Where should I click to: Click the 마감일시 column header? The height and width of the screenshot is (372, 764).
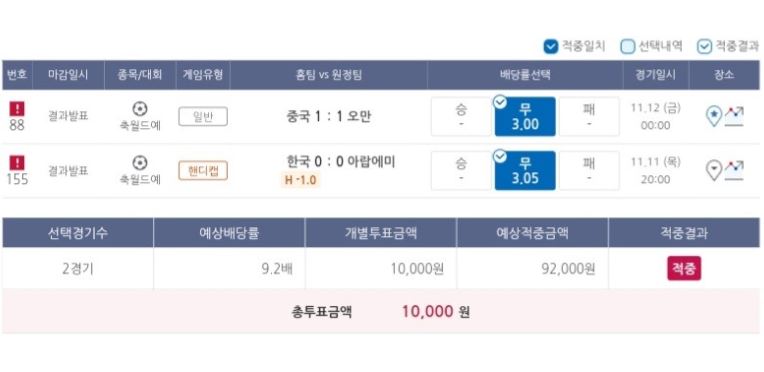pyautogui.click(x=68, y=75)
